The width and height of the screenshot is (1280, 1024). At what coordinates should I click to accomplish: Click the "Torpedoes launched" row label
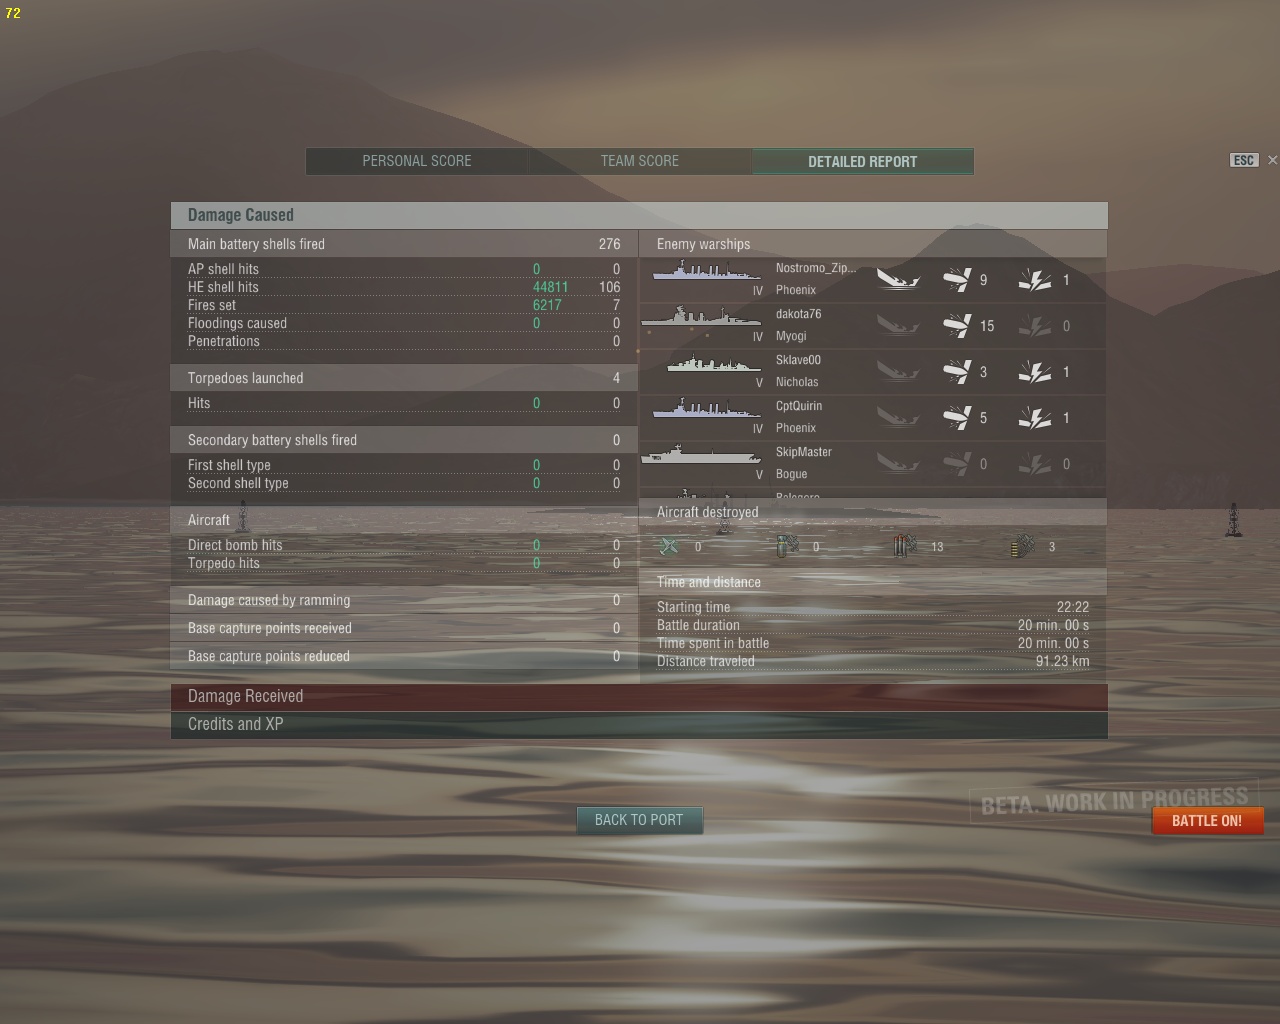245,378
